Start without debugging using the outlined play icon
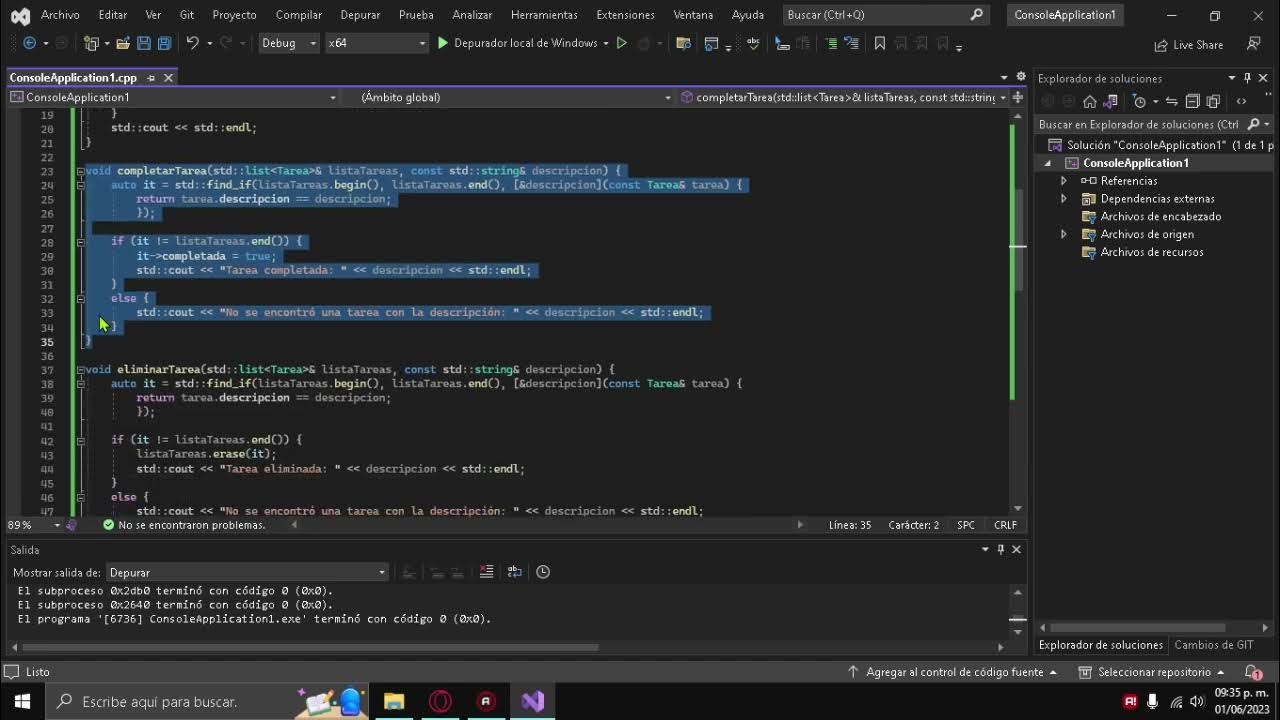The width and height of the screenshot is (1280, 720). coord(621,43)
